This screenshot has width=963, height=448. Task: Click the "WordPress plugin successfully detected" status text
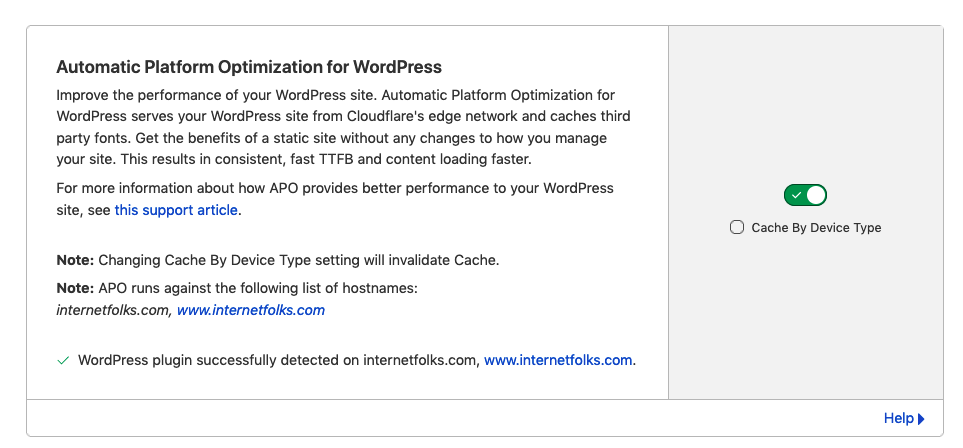point(270,360)
